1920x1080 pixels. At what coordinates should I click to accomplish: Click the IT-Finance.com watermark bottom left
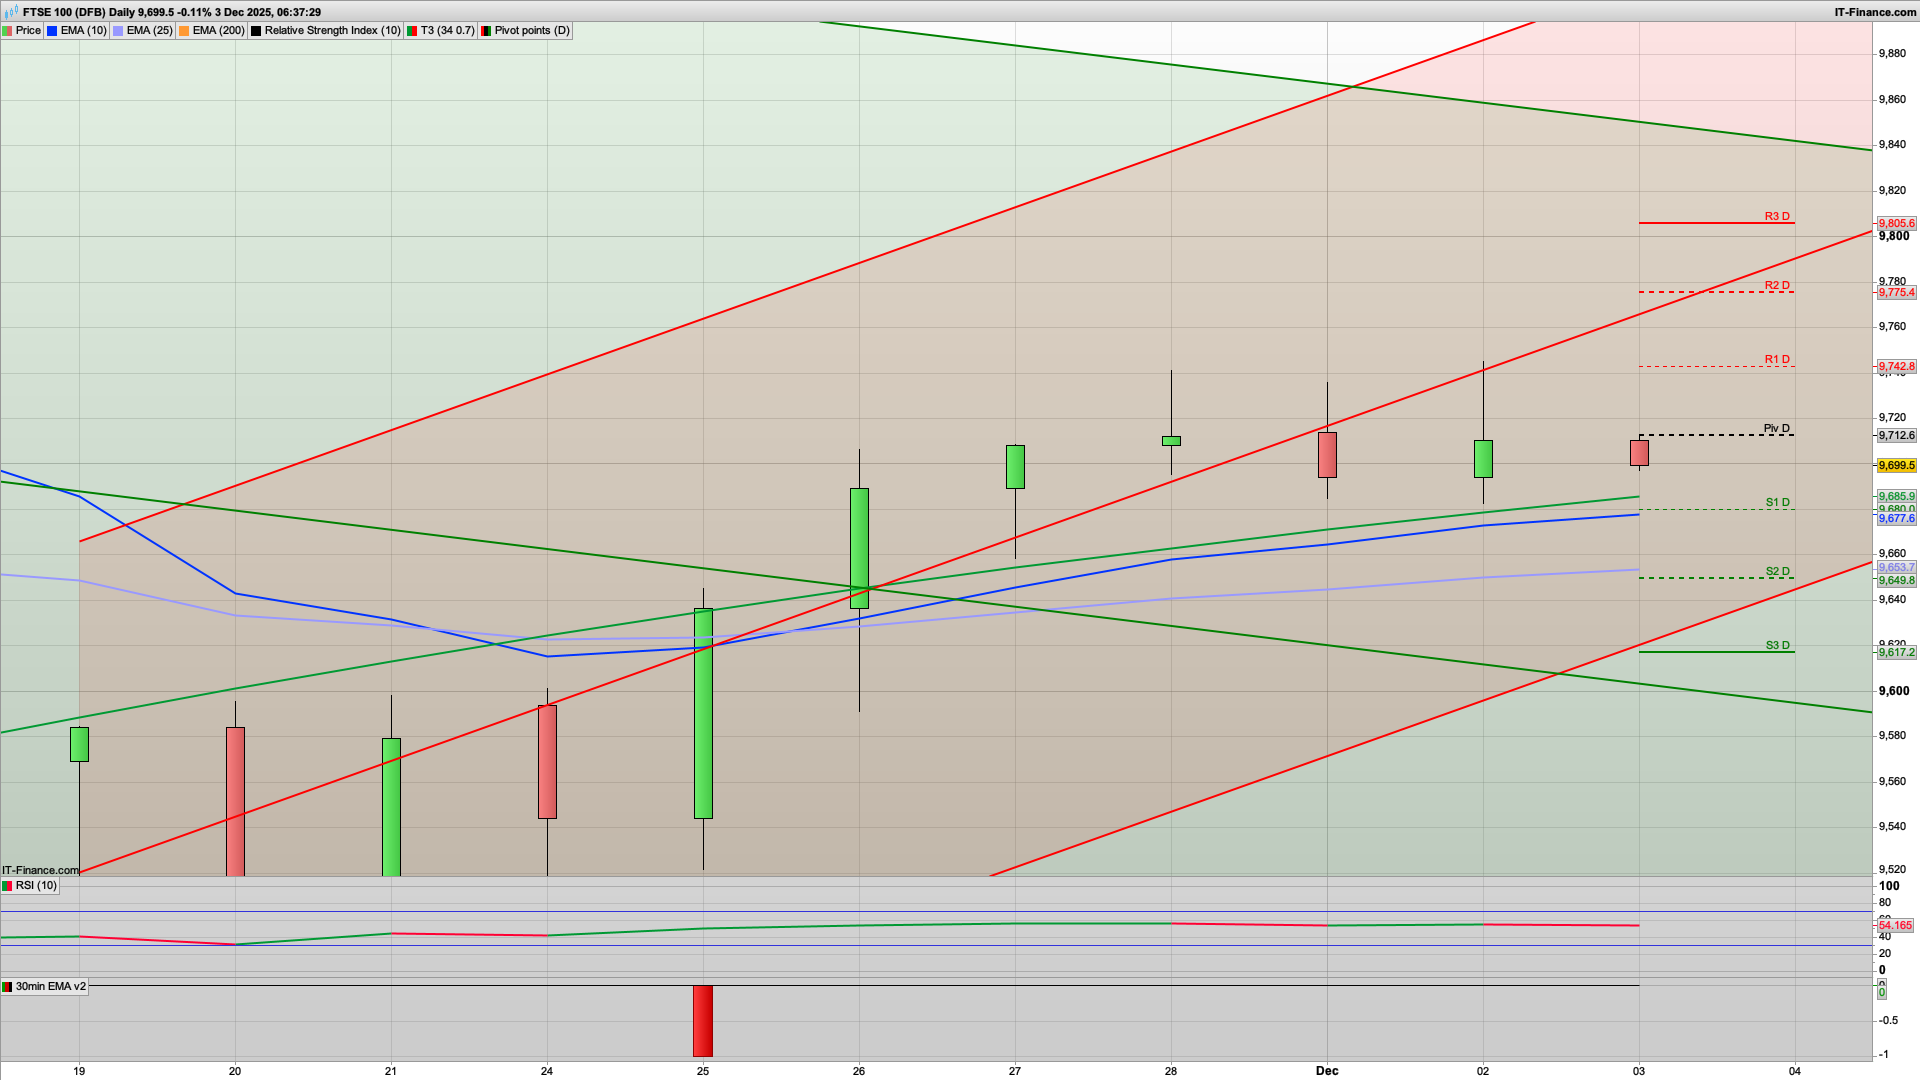pyautogui.click(x=39, y=869)
